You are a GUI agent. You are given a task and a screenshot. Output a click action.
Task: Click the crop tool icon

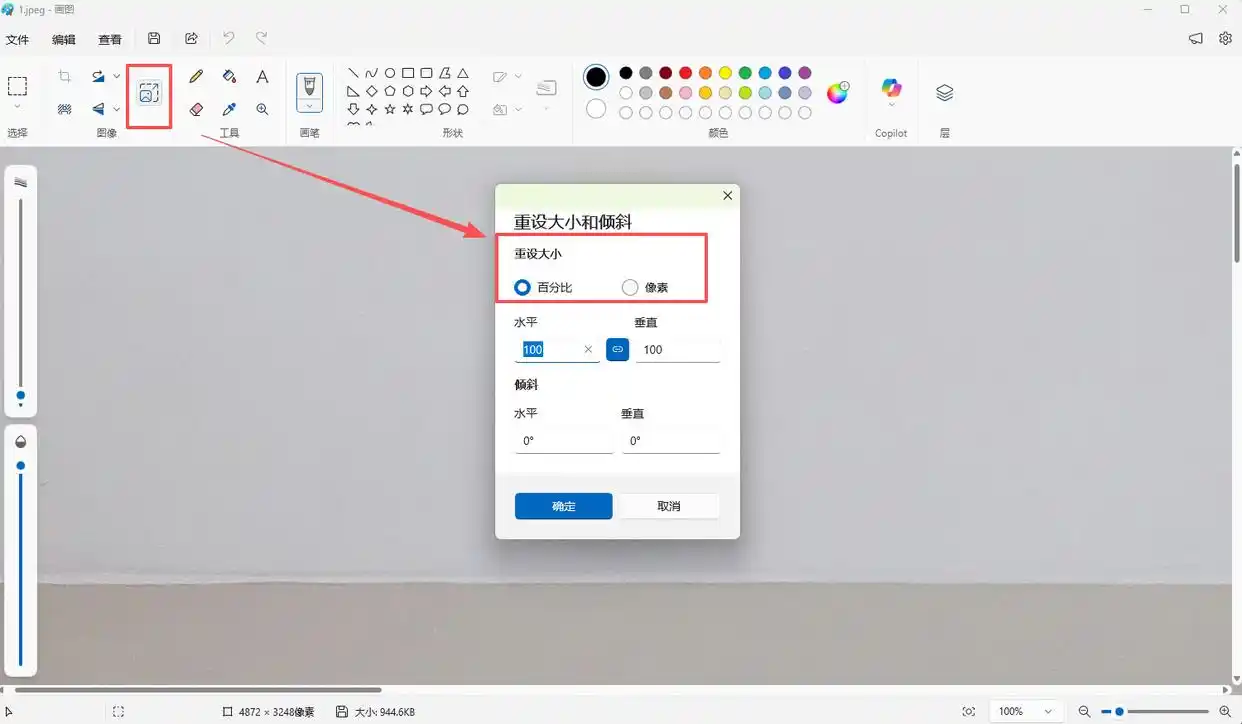(65, 76)
